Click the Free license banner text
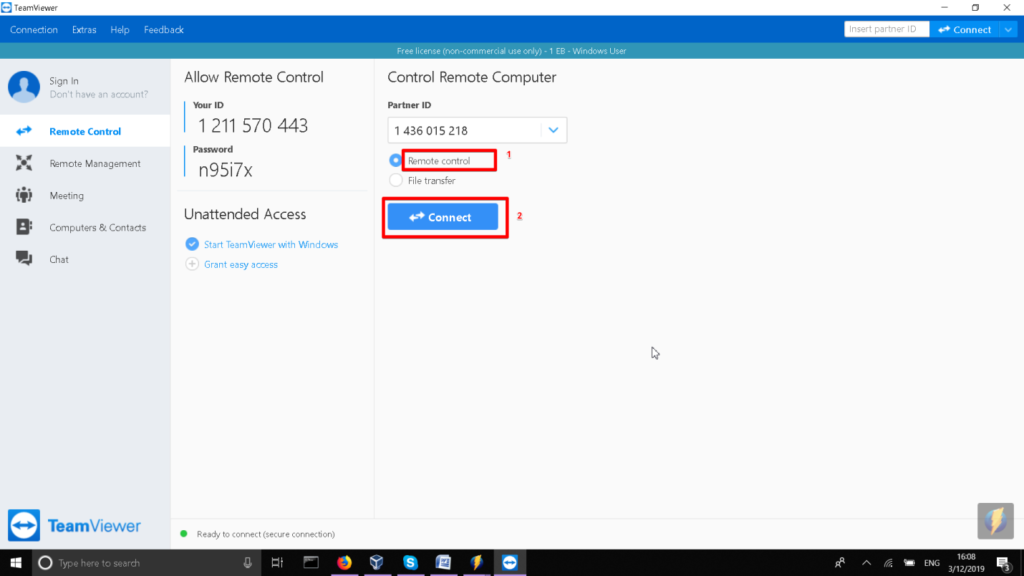1024x576 pixels. pyautogui.click(x=511, y=51)
